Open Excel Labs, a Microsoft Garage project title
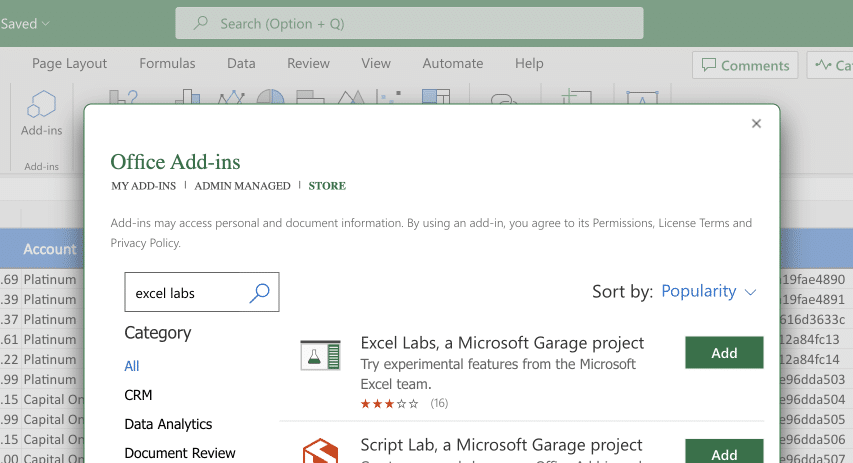The height and width of the screenshot is (463, 853). [502, 343]
